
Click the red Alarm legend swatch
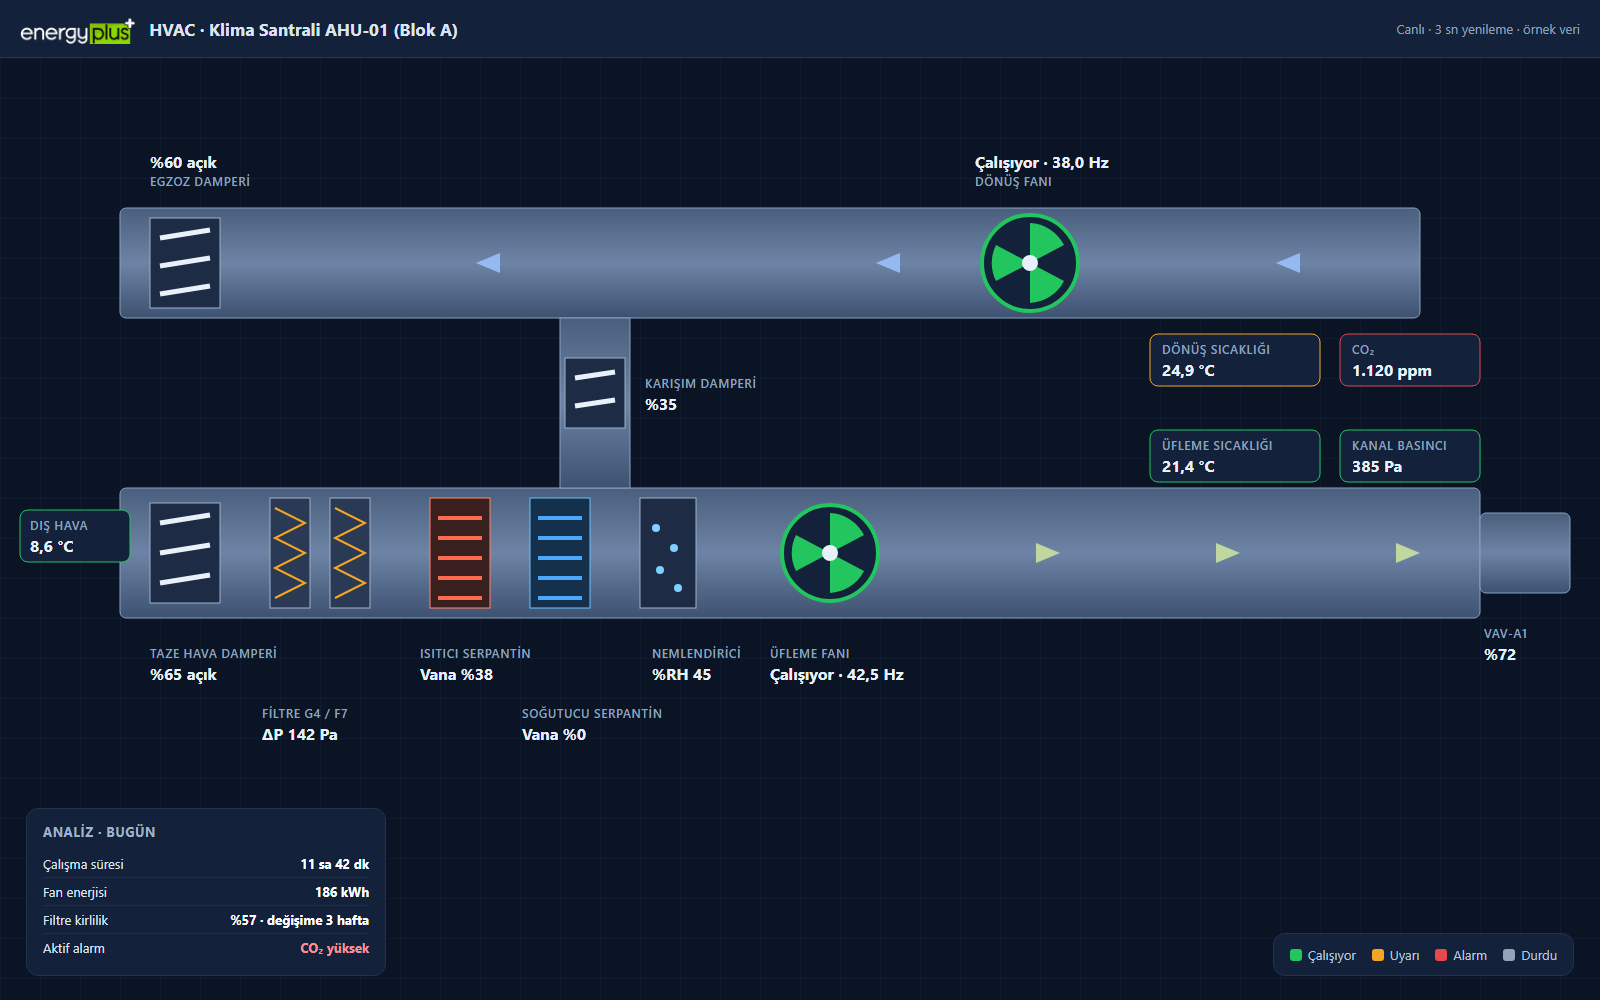point(1441,955)
